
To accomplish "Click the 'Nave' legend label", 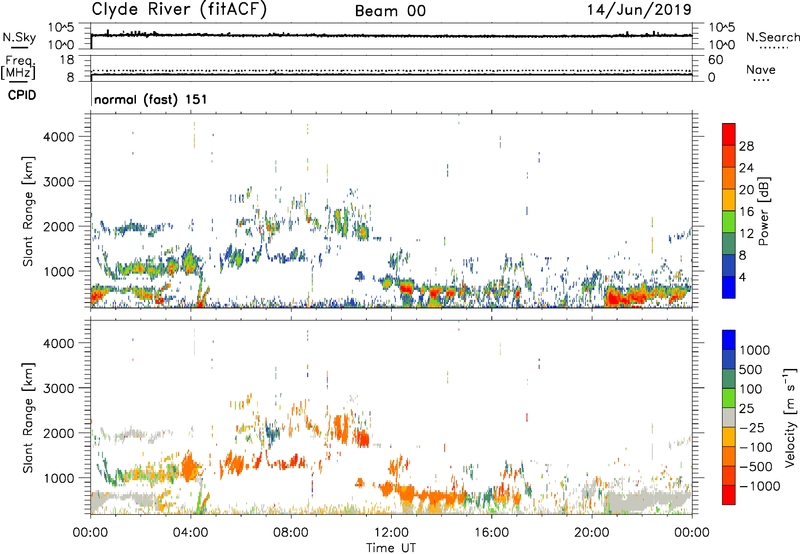I will click(x=761, y=69).
